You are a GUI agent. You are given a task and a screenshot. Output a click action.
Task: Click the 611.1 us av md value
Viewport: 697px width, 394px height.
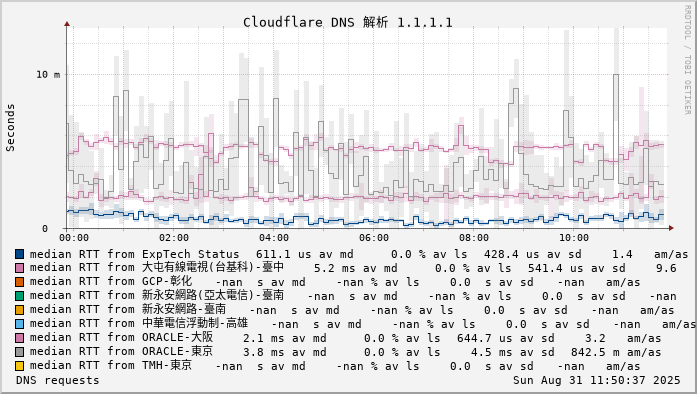(x=305, y=254)
